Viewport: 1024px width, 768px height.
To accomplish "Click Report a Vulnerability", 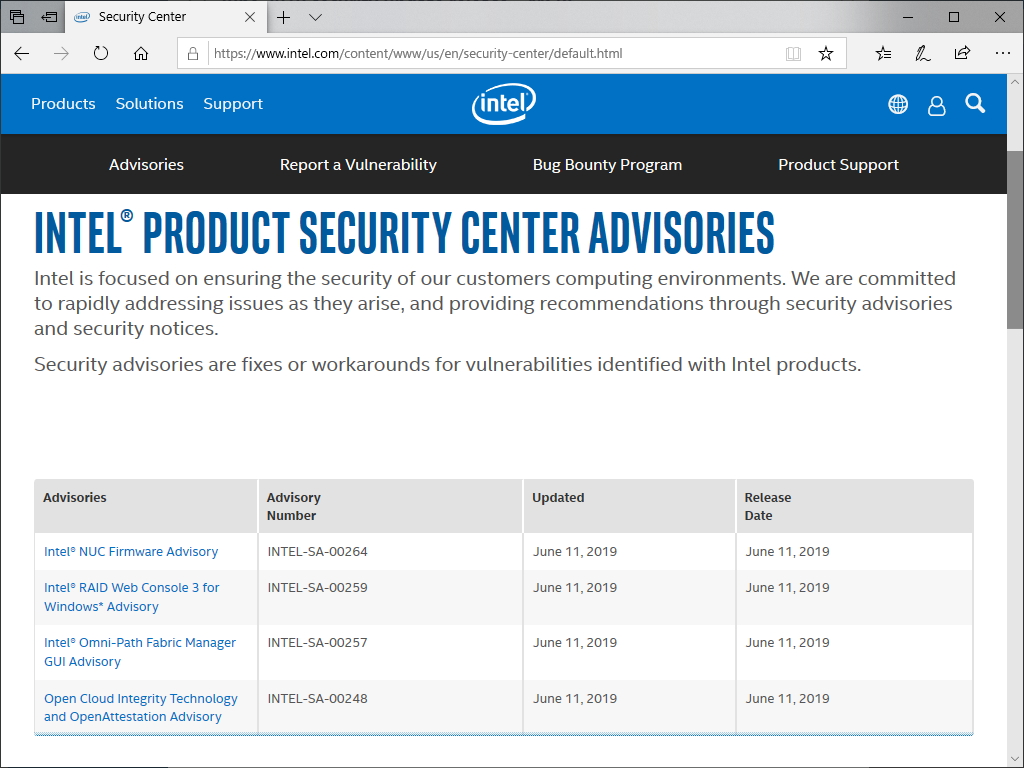I will pyautogui.click(x=358, y=164).
